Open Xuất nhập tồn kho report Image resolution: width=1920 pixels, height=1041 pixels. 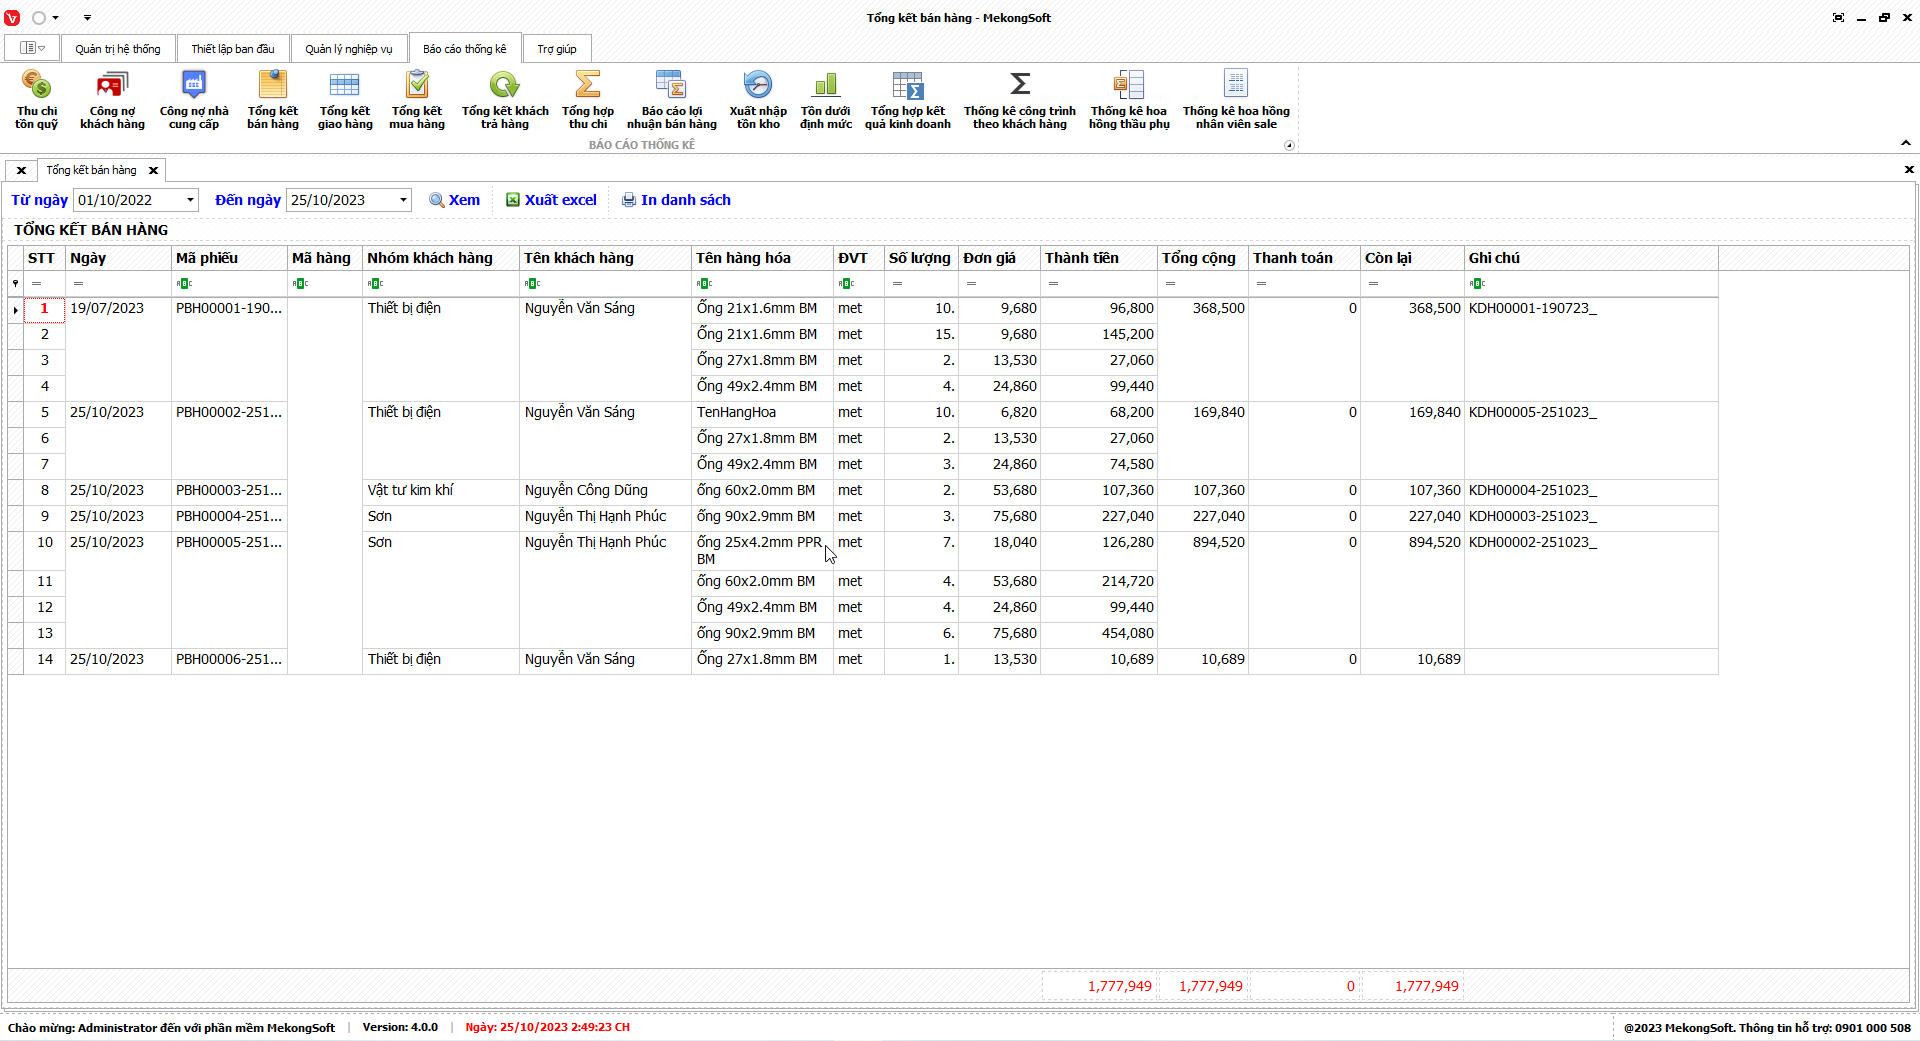758,98
